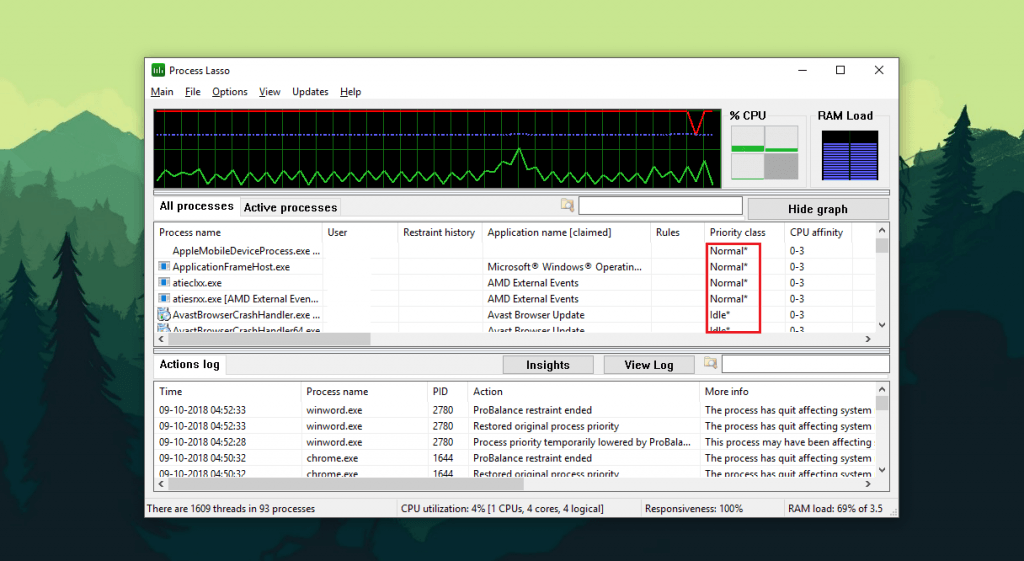Open the Updates menu
This screenshot has height=561, width=1024.
point(310,91)
